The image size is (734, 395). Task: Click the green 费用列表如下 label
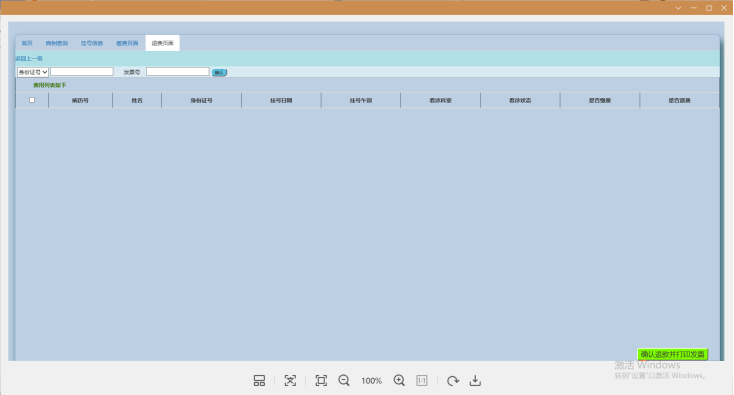50,85
